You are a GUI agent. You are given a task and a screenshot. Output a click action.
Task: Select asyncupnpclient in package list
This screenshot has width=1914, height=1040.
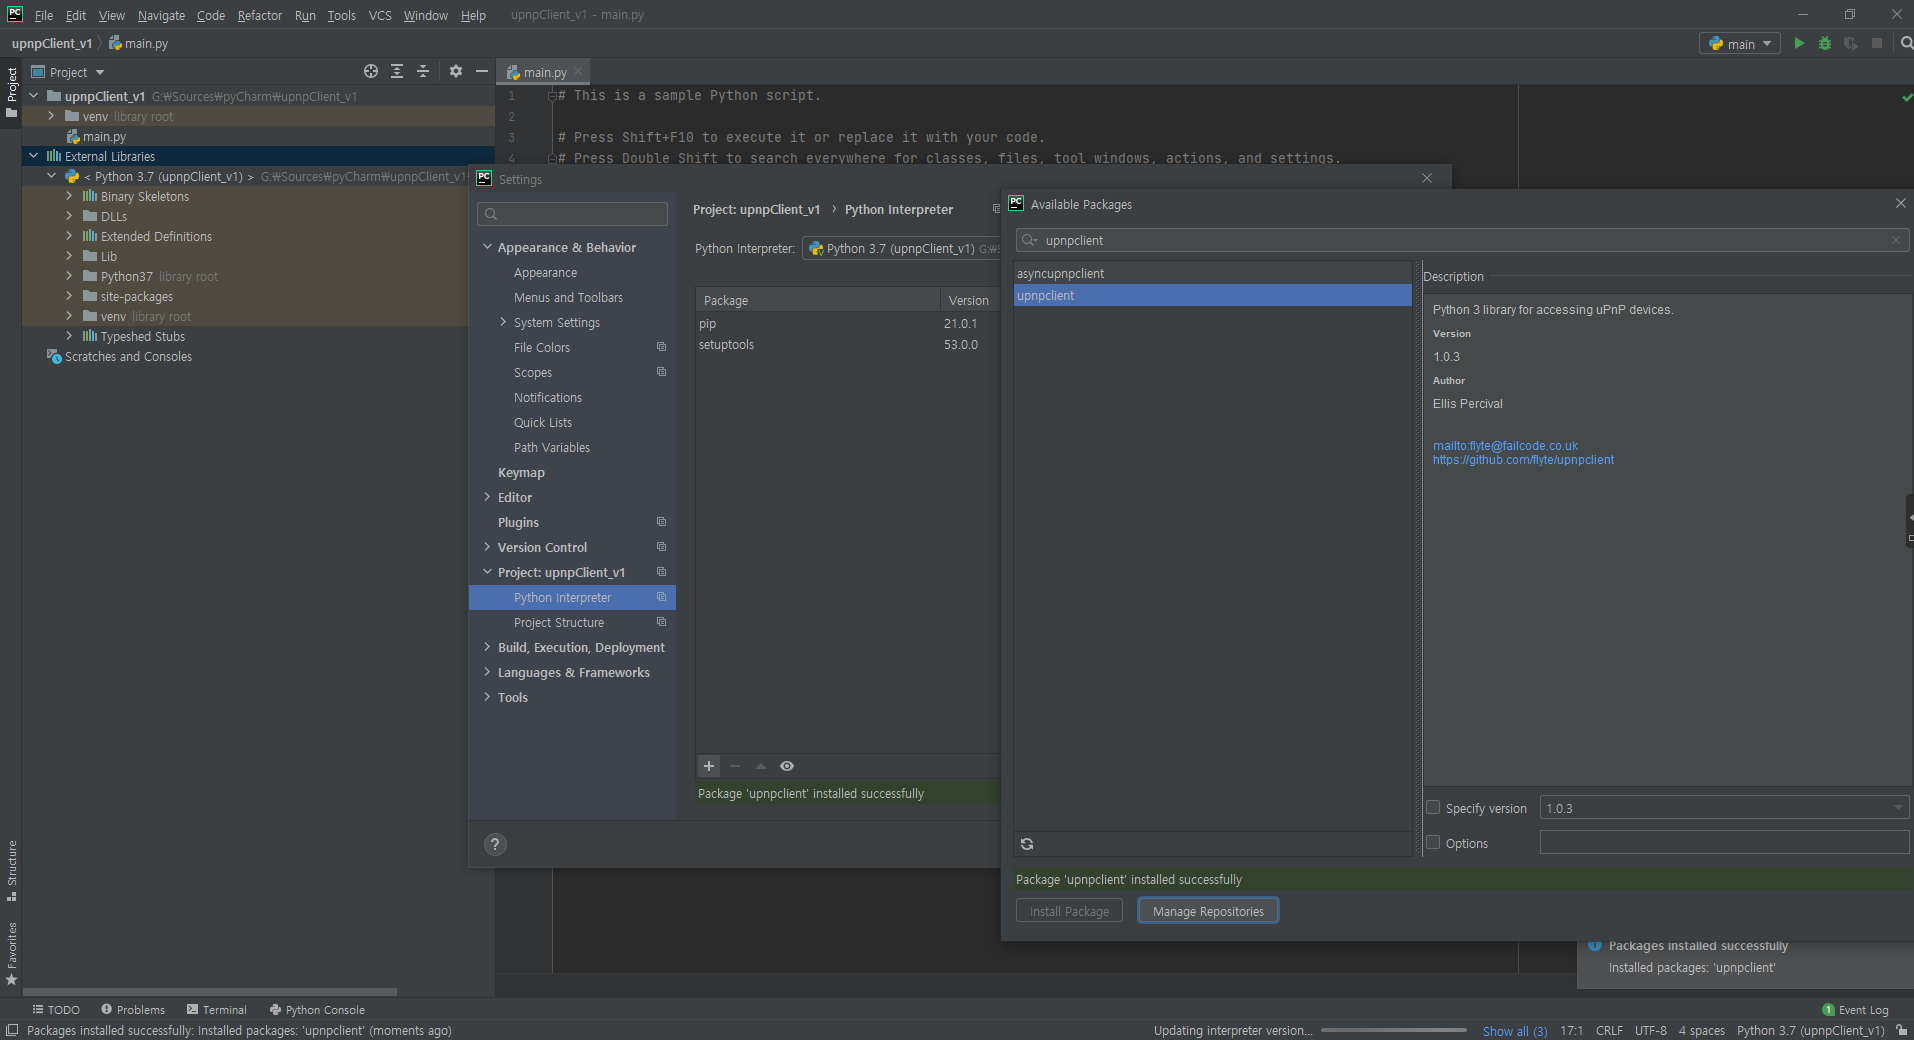pos(1212,273)
